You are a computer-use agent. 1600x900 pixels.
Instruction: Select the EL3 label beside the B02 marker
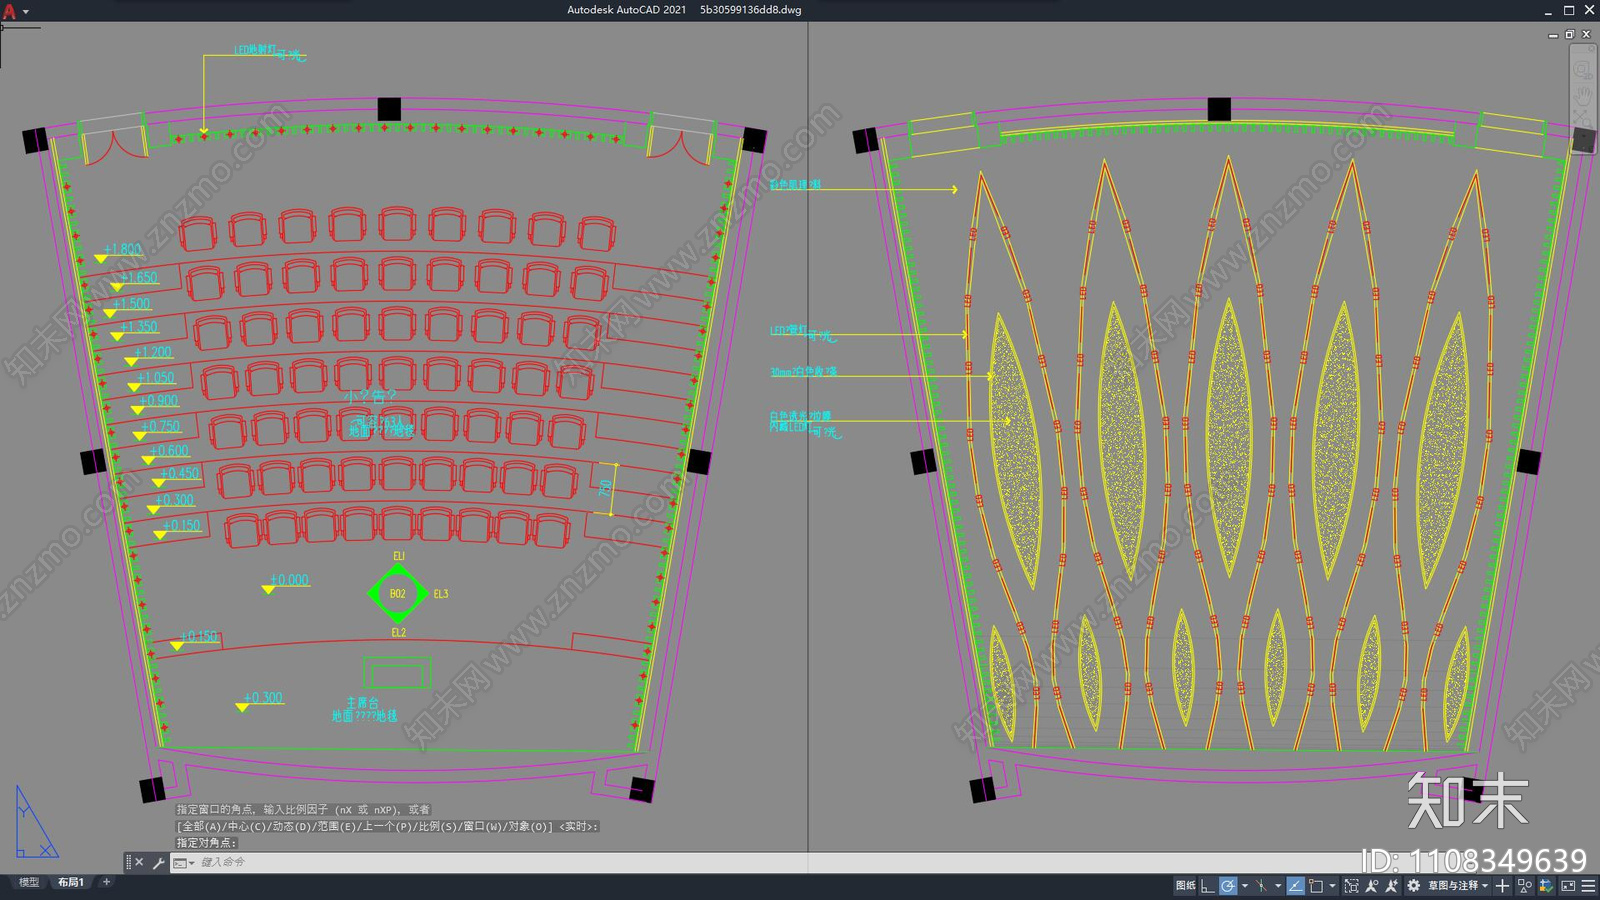pyautogui.click(x=441, y=594)
